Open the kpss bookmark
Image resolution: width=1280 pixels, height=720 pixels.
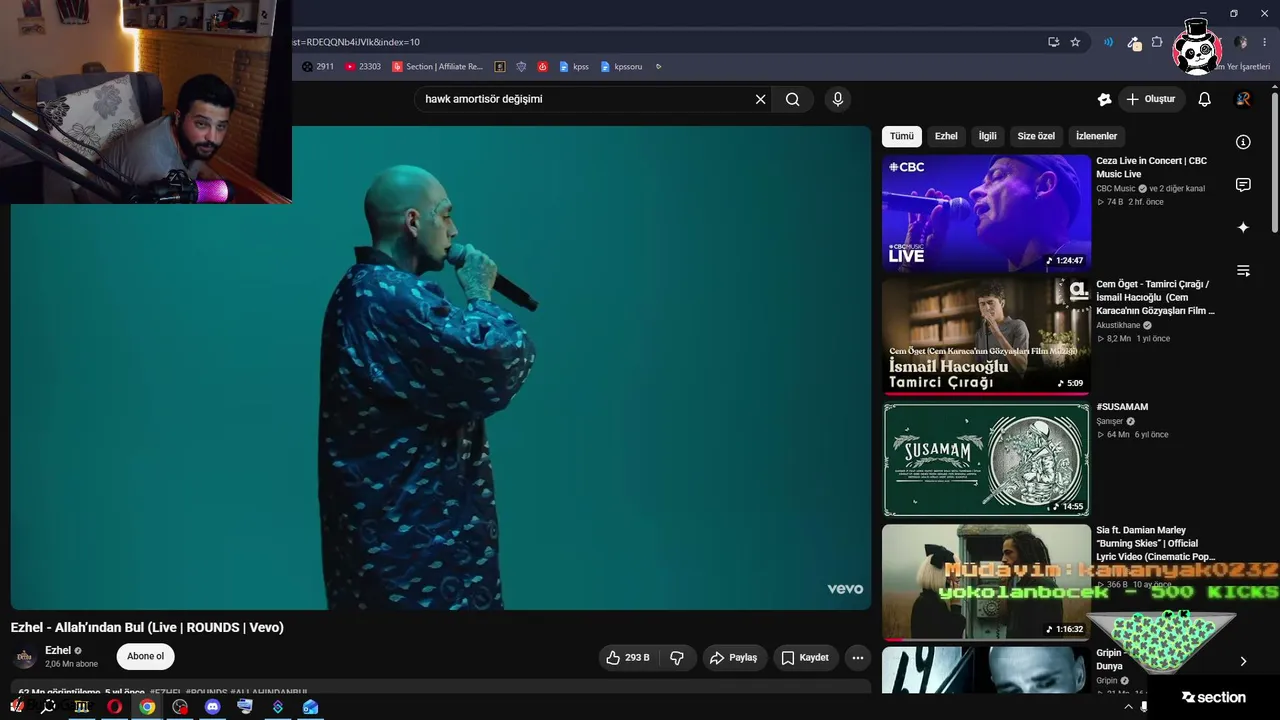574,67
